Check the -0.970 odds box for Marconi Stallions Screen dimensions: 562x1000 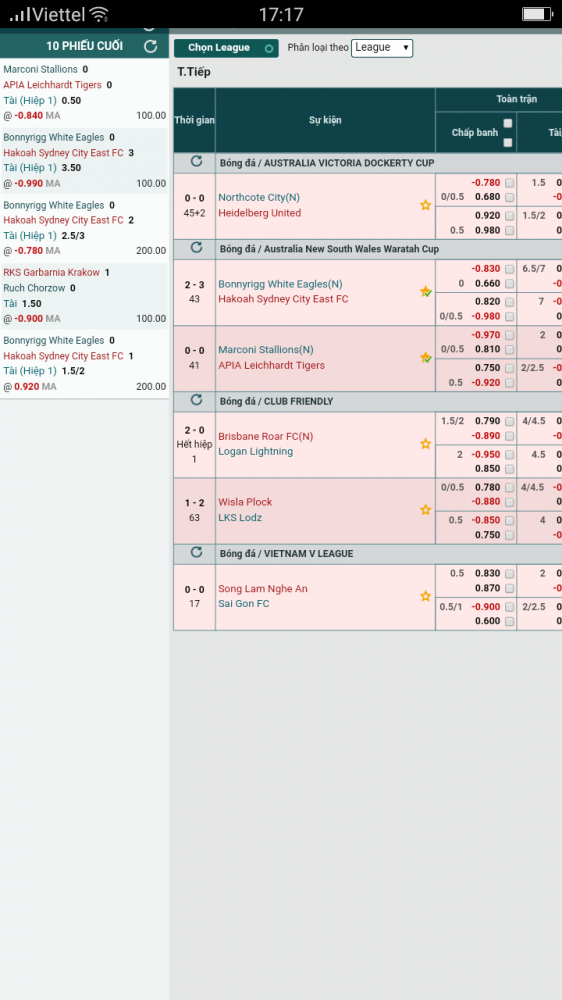click(509, 335)
